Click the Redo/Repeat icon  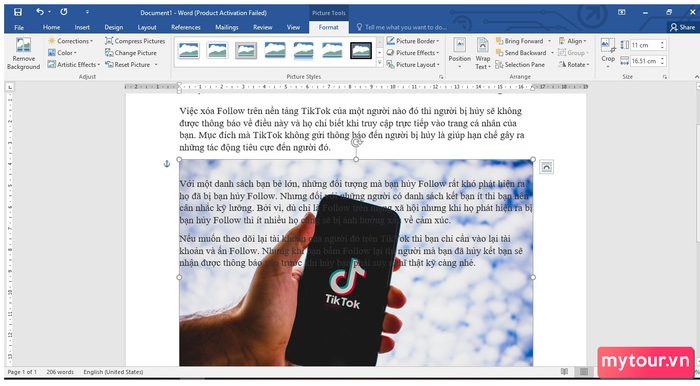64,12
